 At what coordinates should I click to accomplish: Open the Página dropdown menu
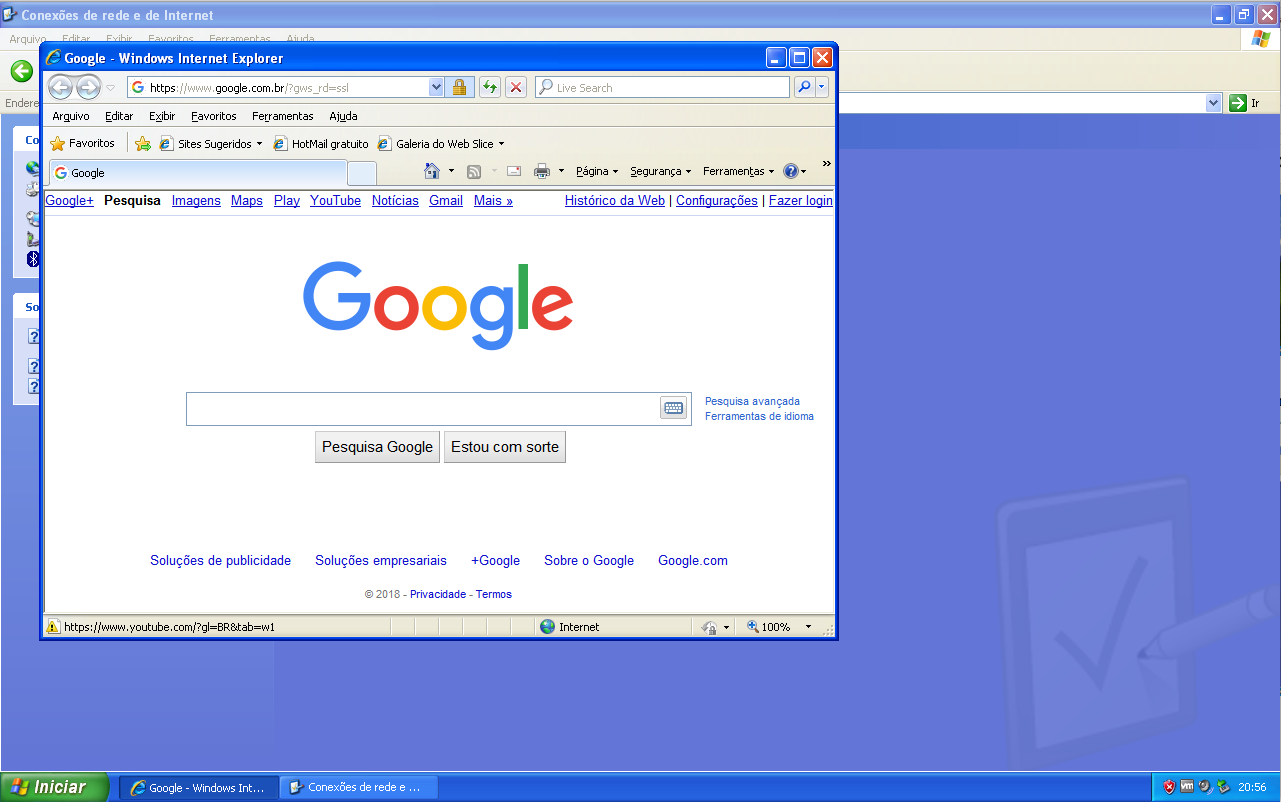pos(597,171)
